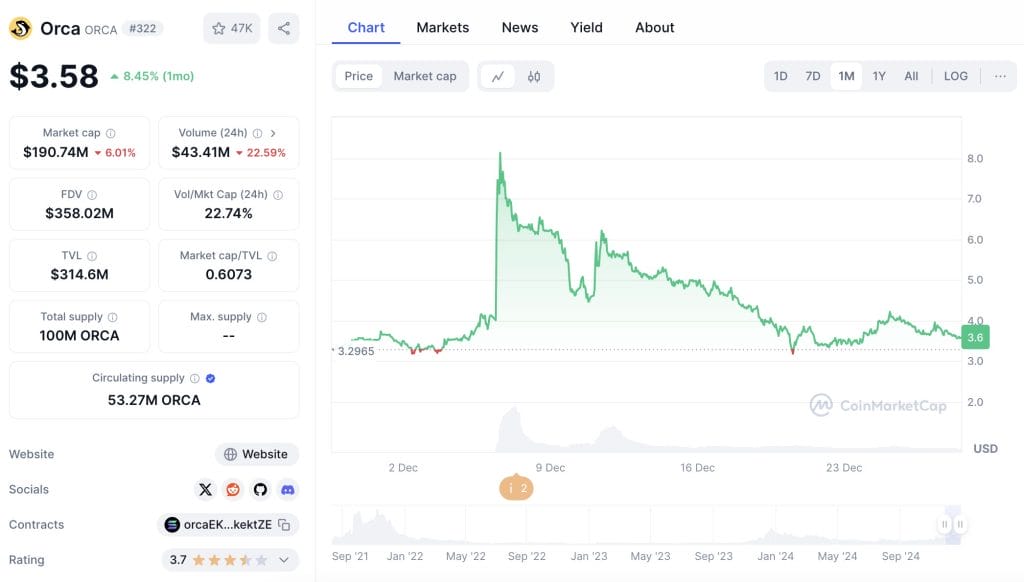1024x582 pixels.
Task: Click the $358.02M FDV value
Action: coord(80,214)
